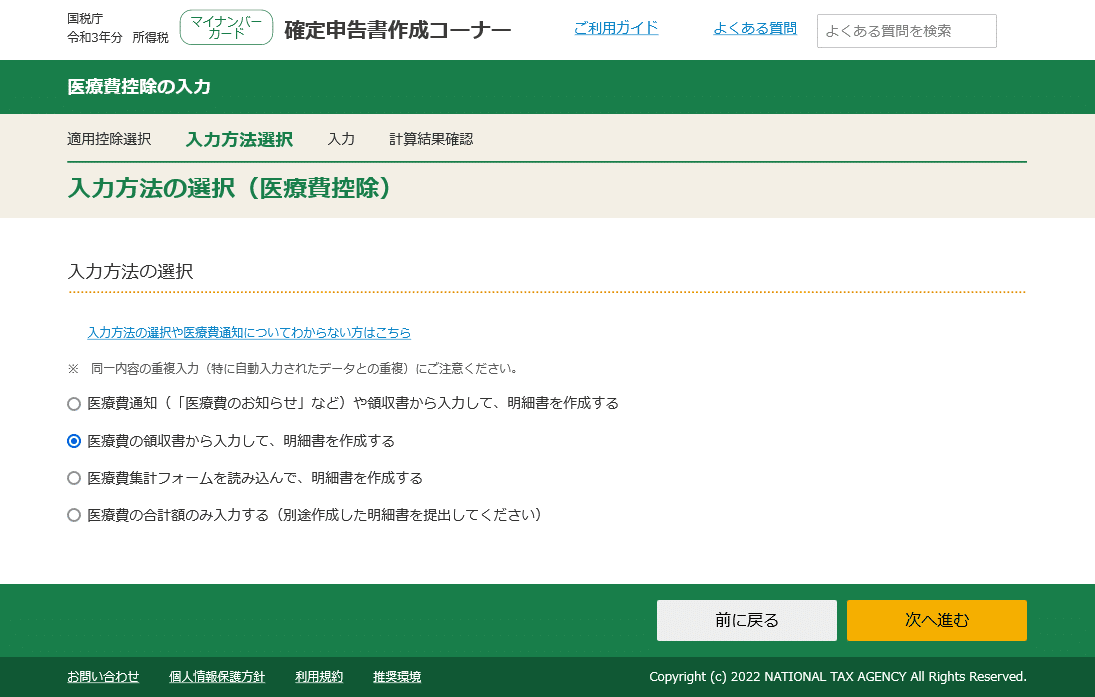This screenshot has height=697, width=1095.
Task: Open the ご利用ガイド link
Action: 616,28
